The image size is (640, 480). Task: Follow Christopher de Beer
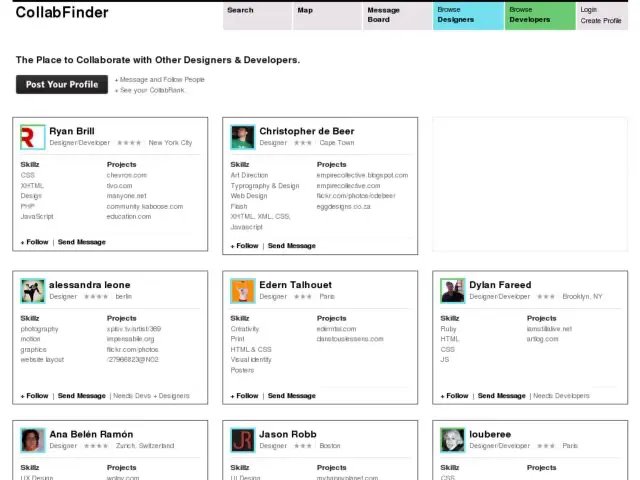[244, 246]
